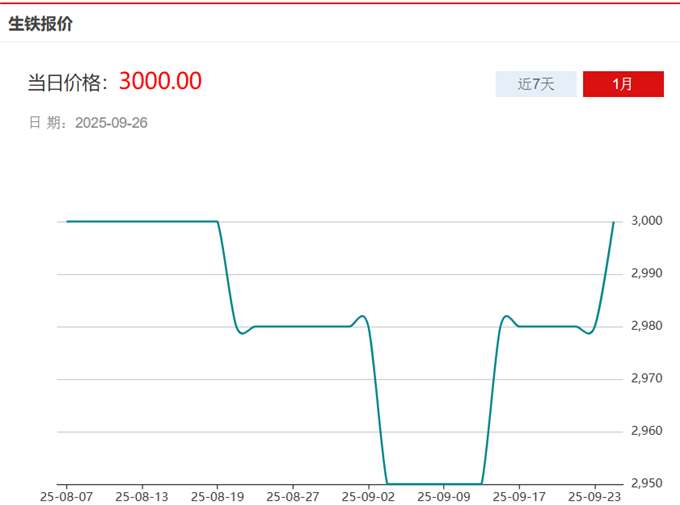Image resolution: width=680 pixels, height=505 pixels.
Task: Click the 2,960 y-axis value label
Action: (647, 431)
